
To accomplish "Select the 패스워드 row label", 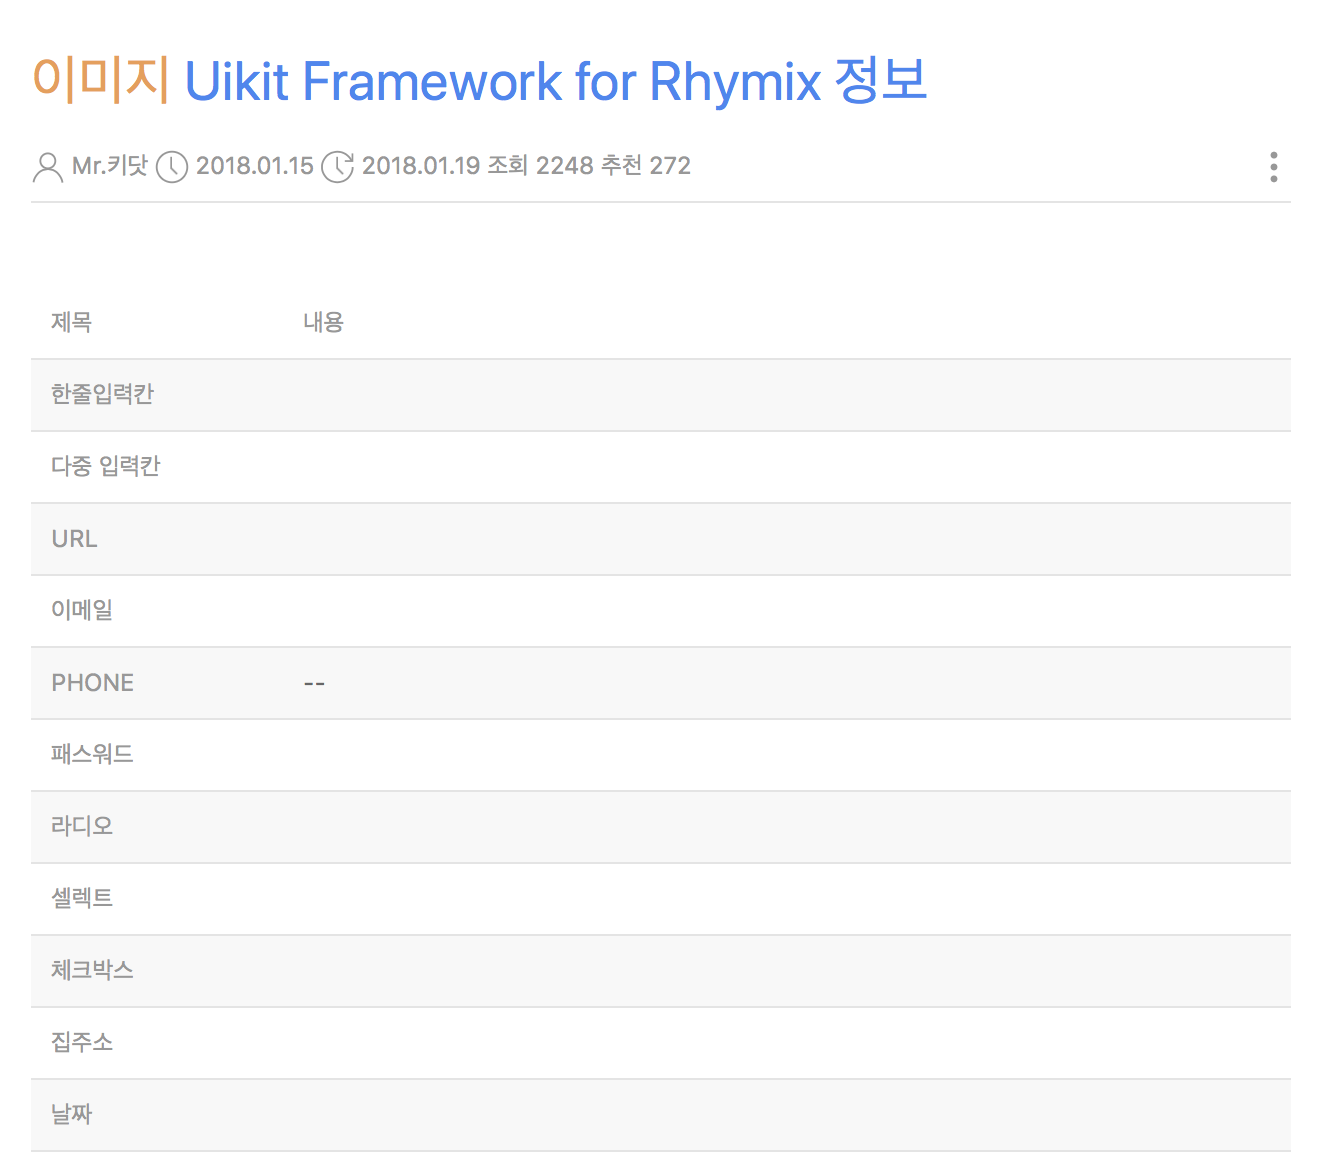I will point(93,754).
